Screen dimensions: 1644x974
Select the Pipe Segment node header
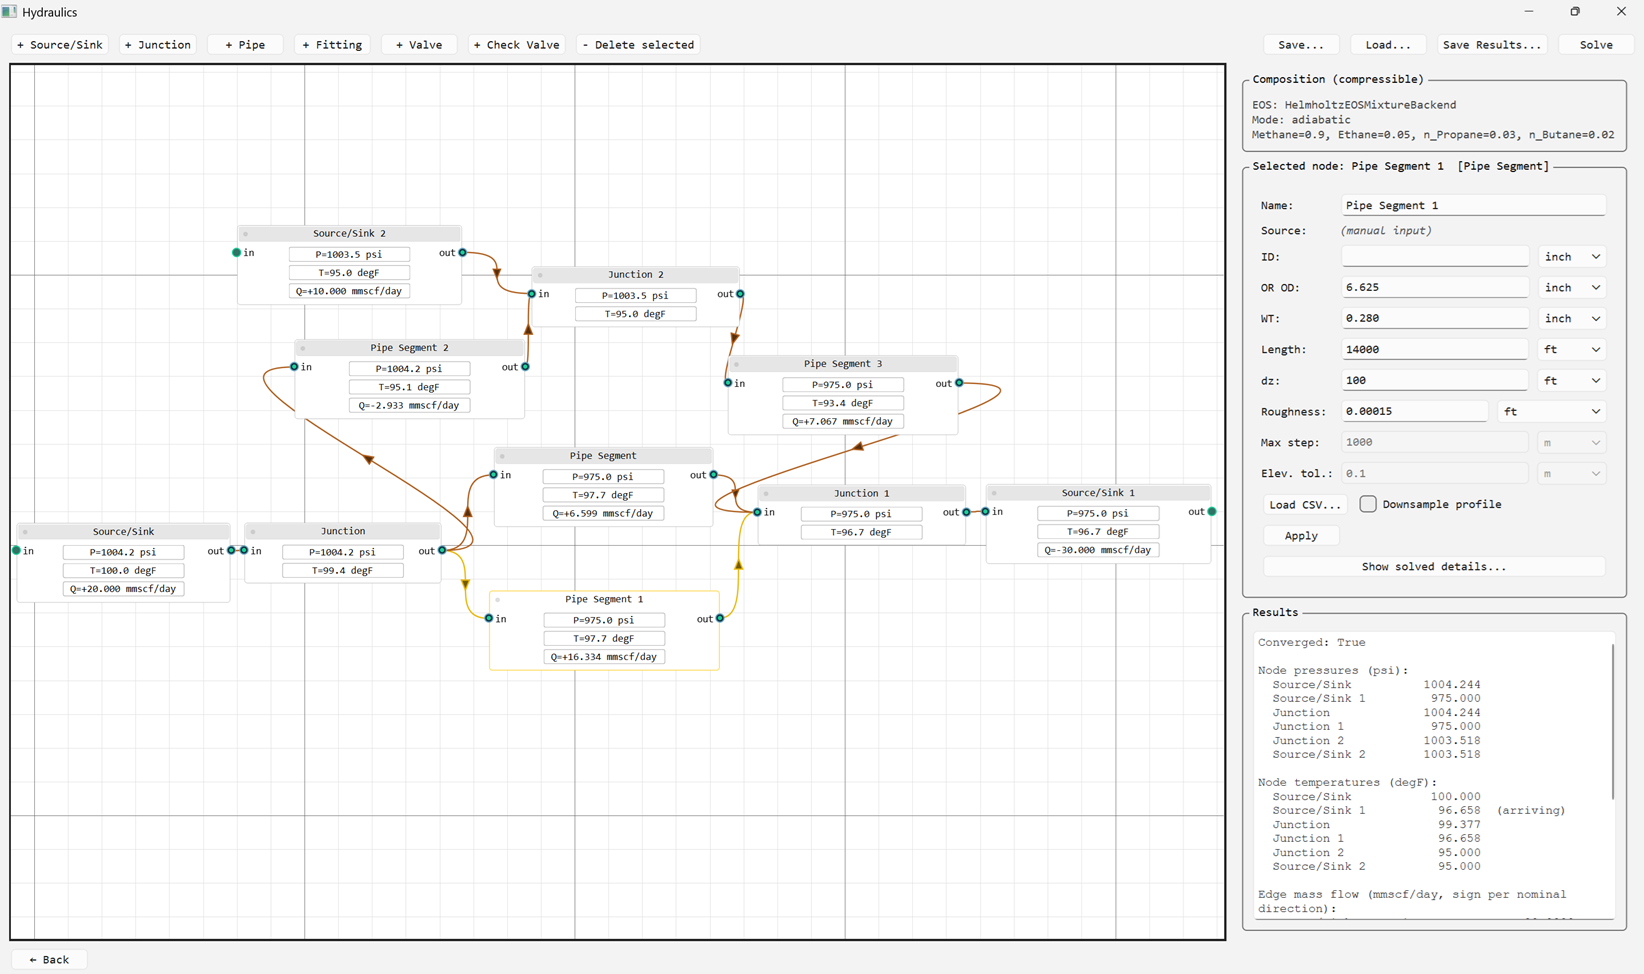603,456
